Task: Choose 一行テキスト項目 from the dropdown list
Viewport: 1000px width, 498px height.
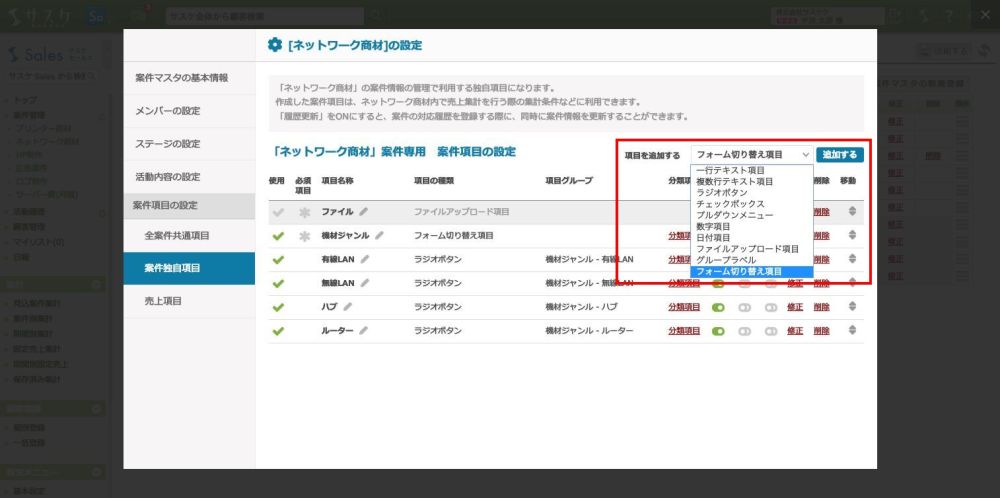Action: (x=751, y=170)
